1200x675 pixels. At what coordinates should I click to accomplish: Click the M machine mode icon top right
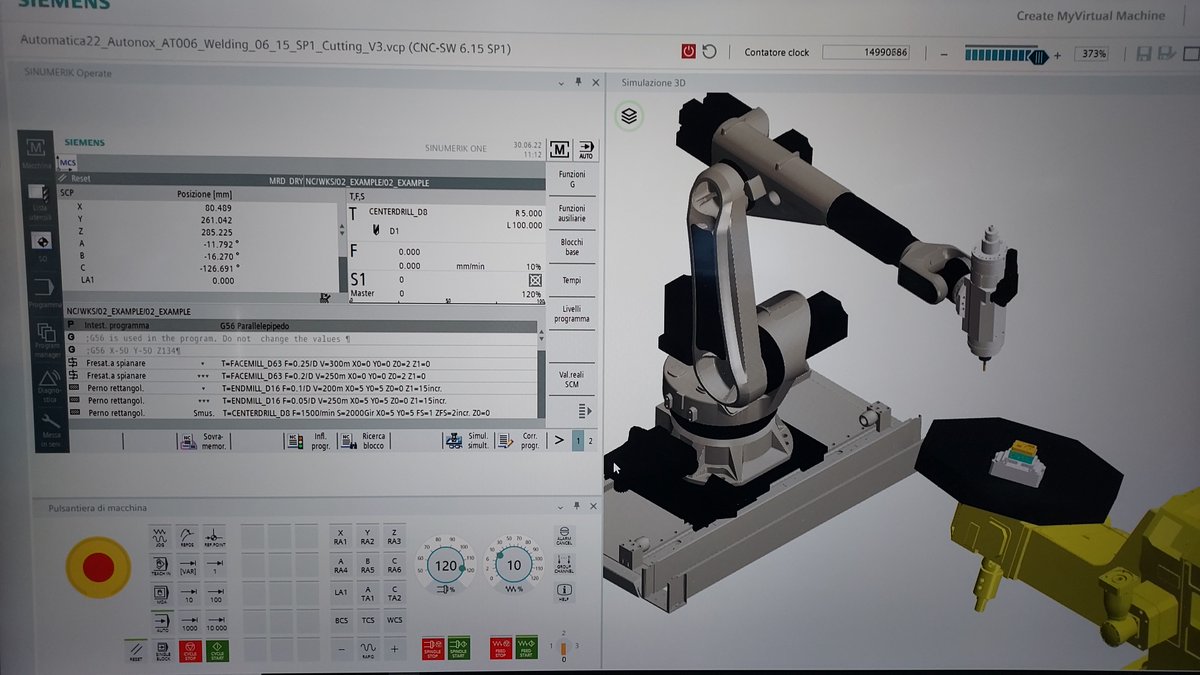(x=559, y=149)
